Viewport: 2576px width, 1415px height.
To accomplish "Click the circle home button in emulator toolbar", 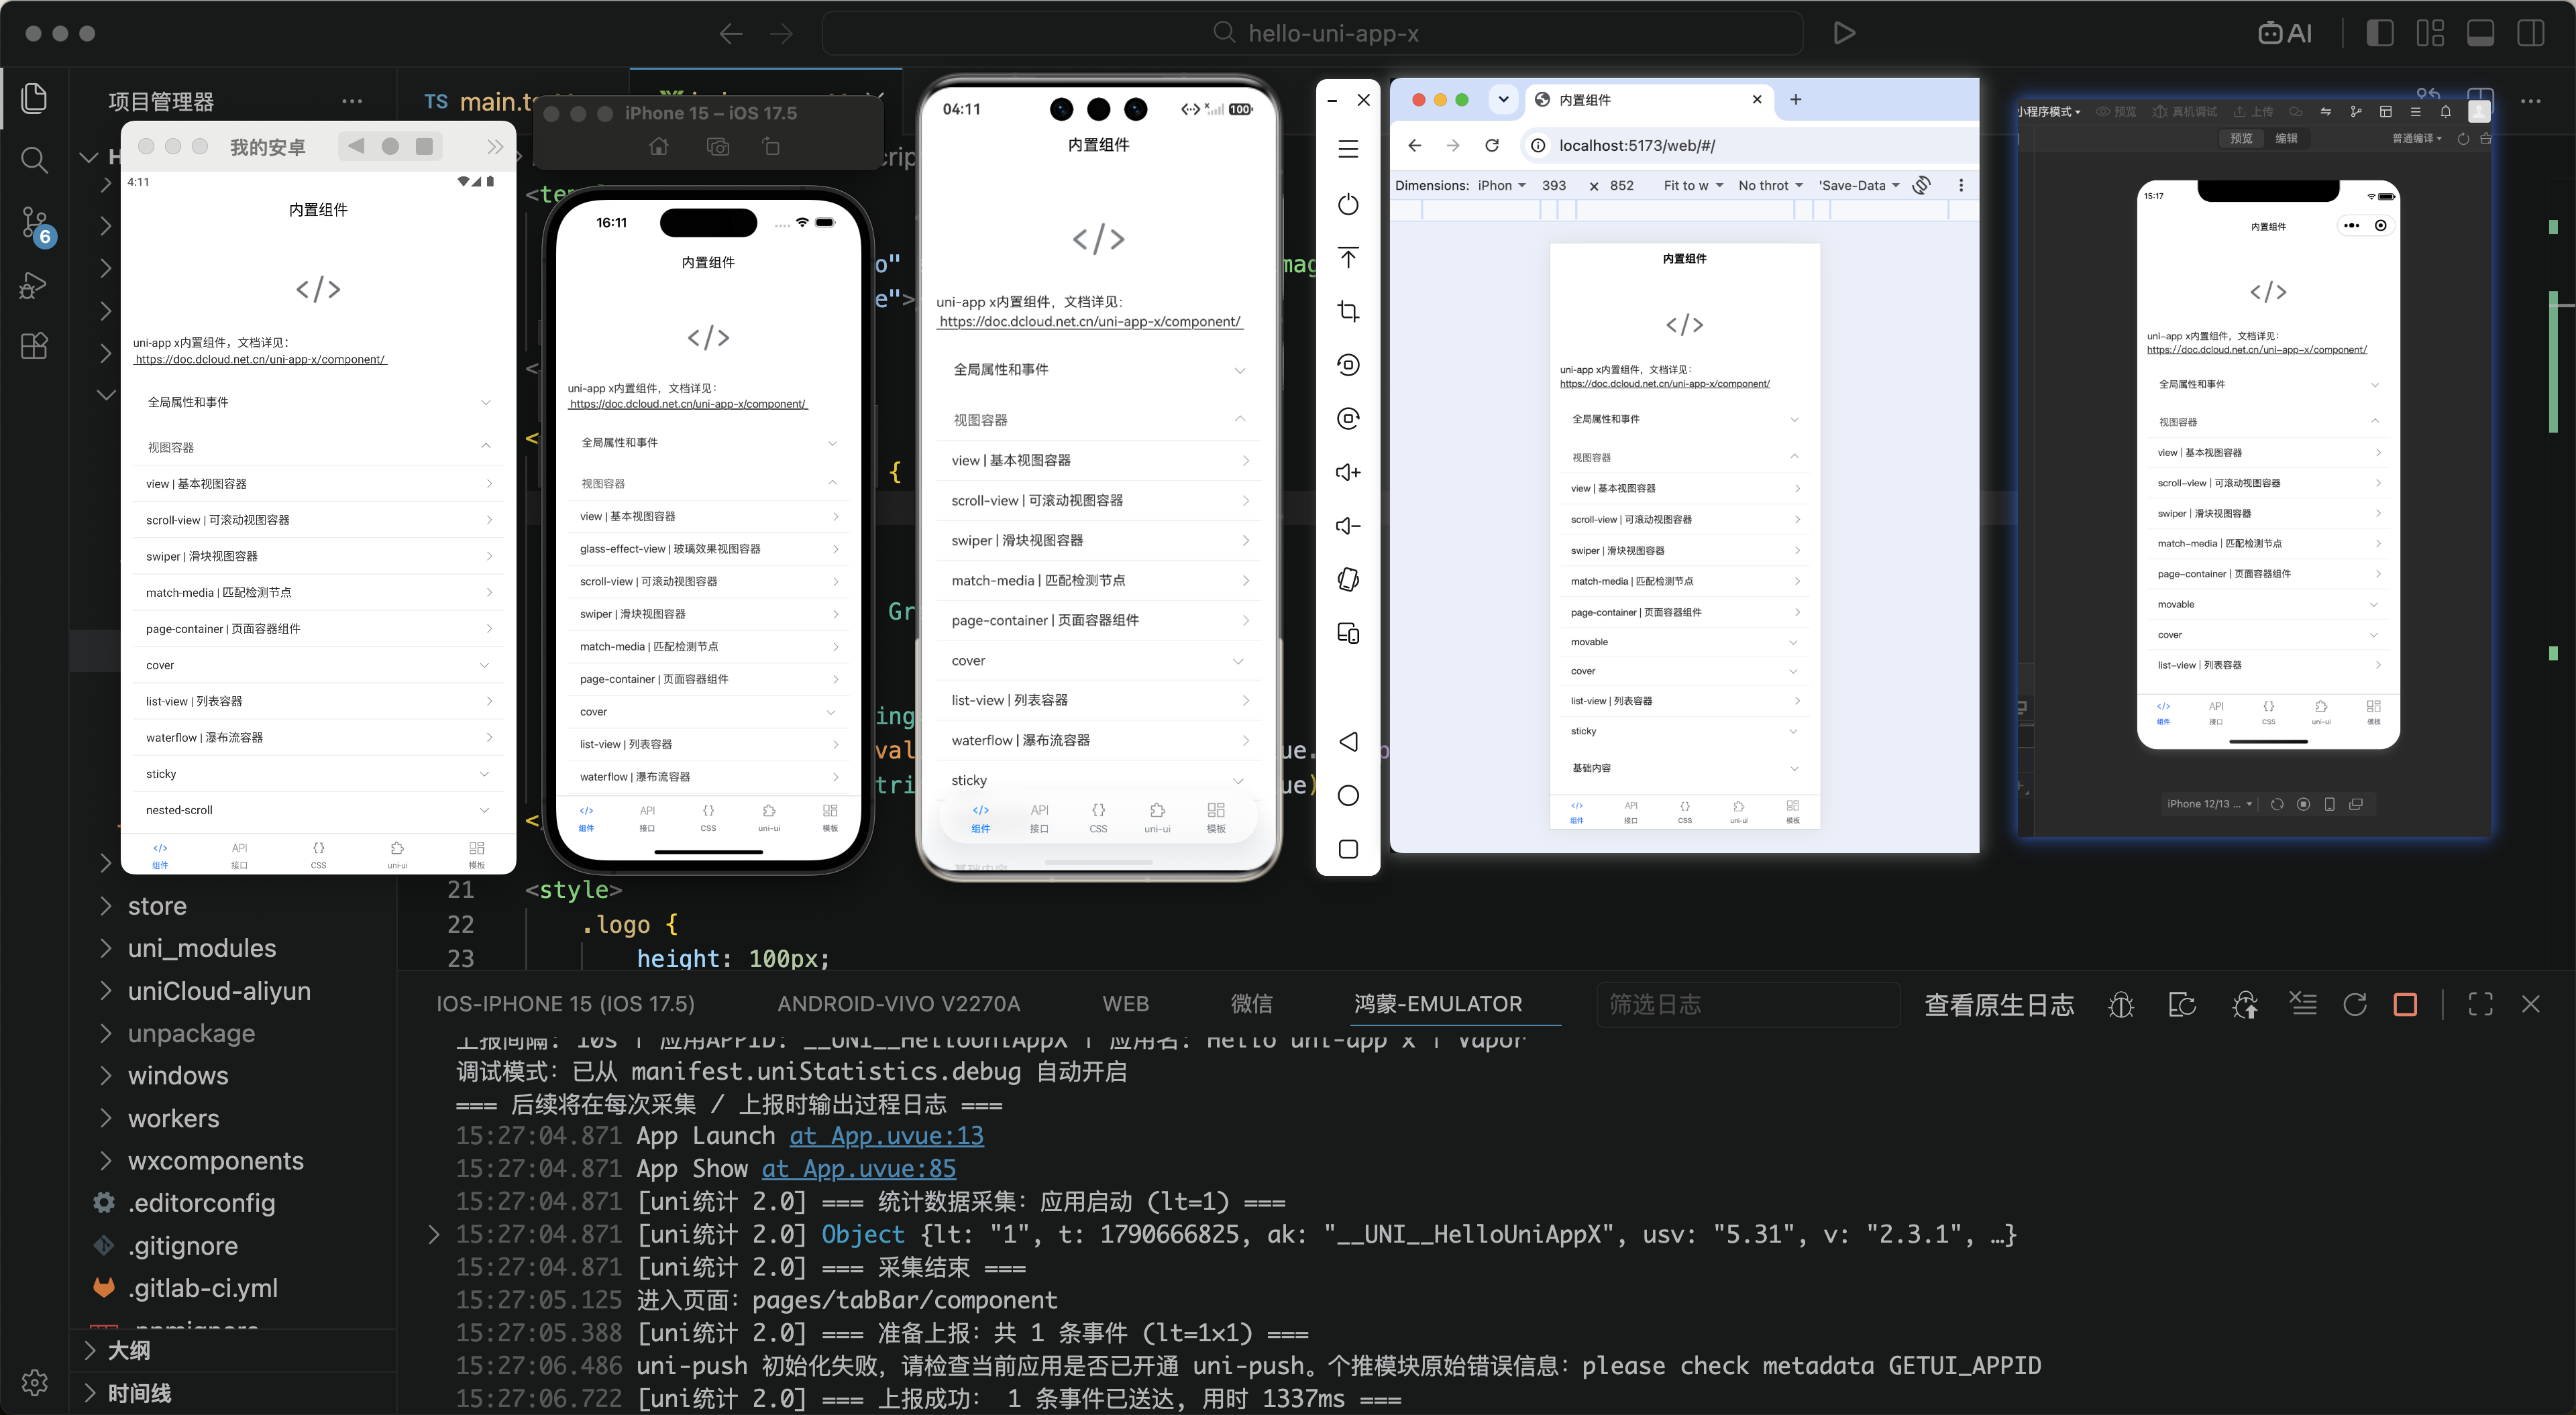I will (x=1348, y=796).
